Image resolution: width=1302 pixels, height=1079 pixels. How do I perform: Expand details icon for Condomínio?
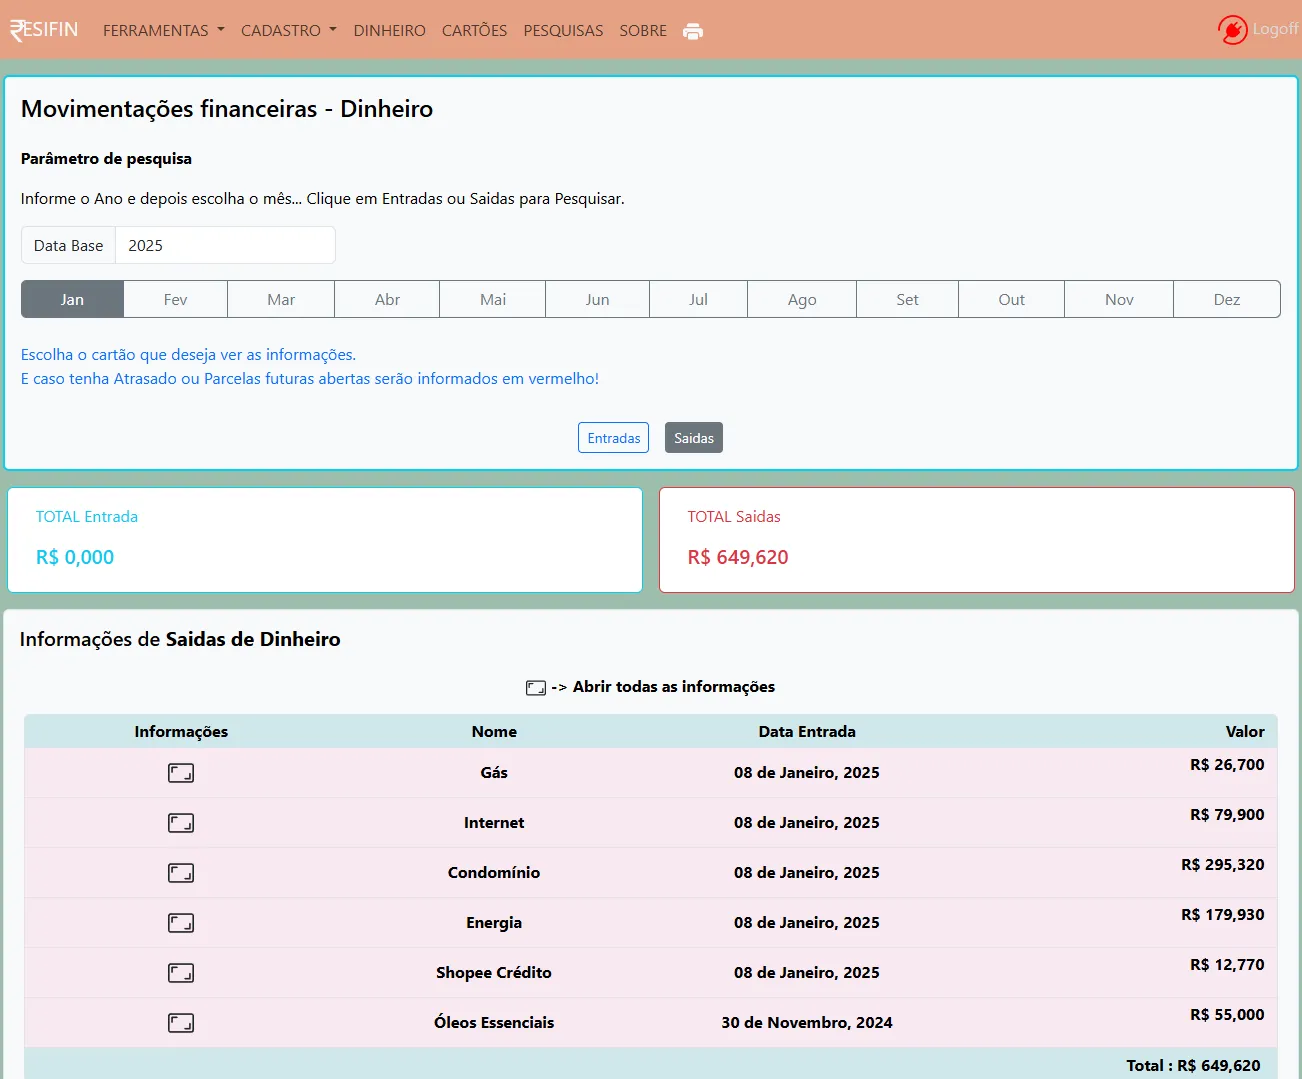click(x=181, y=873)
